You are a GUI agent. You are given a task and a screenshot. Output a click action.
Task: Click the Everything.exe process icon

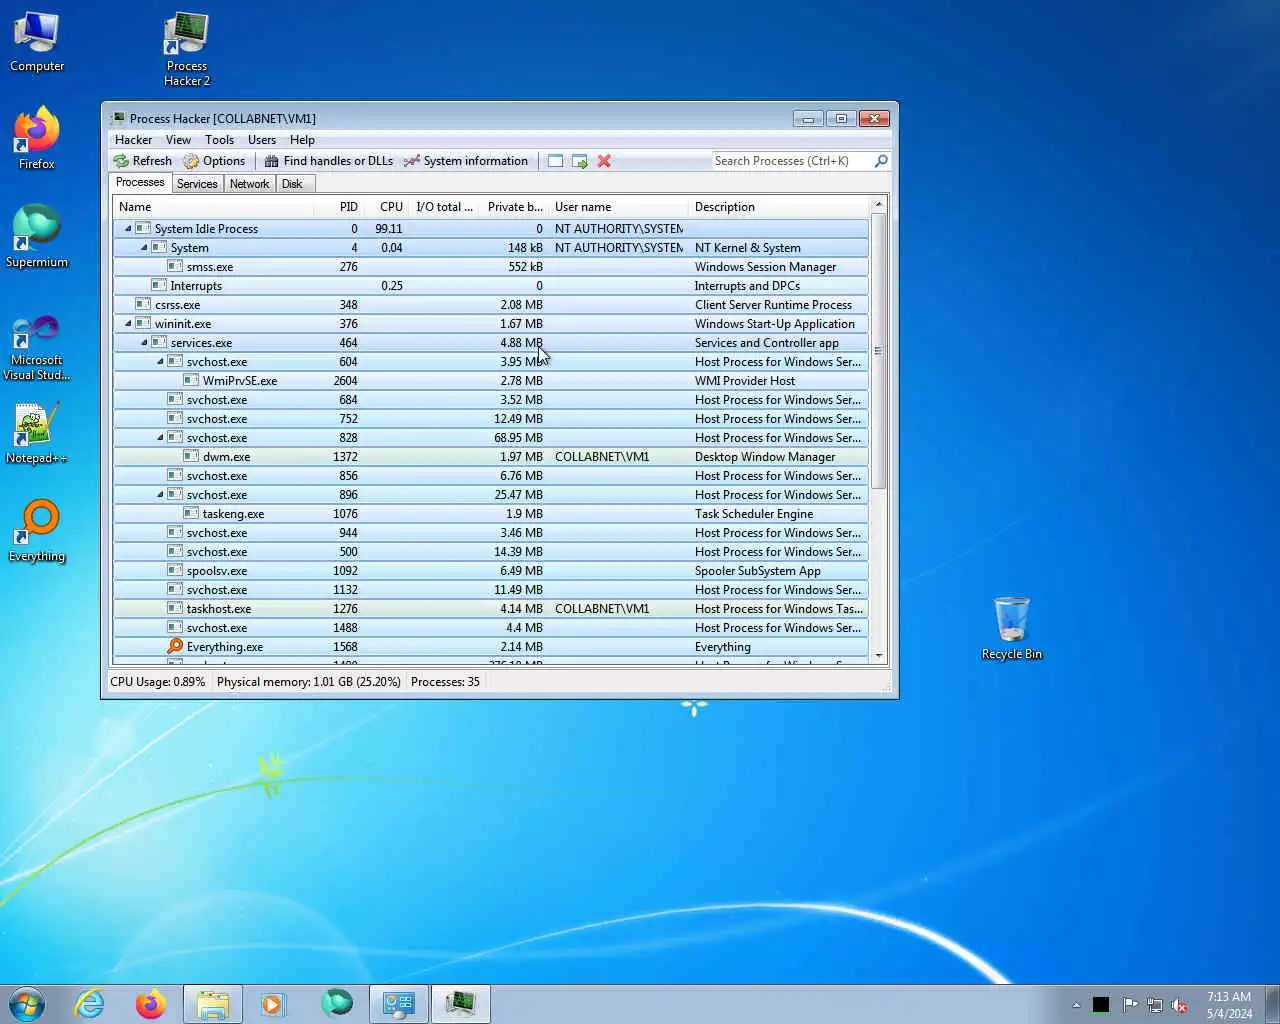(175, 647)
